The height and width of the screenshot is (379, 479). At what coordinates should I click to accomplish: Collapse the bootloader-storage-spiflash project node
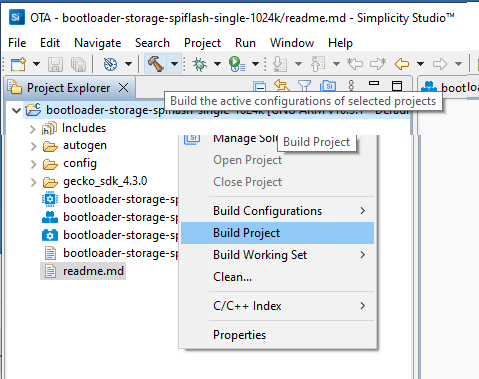pos(16,110)
